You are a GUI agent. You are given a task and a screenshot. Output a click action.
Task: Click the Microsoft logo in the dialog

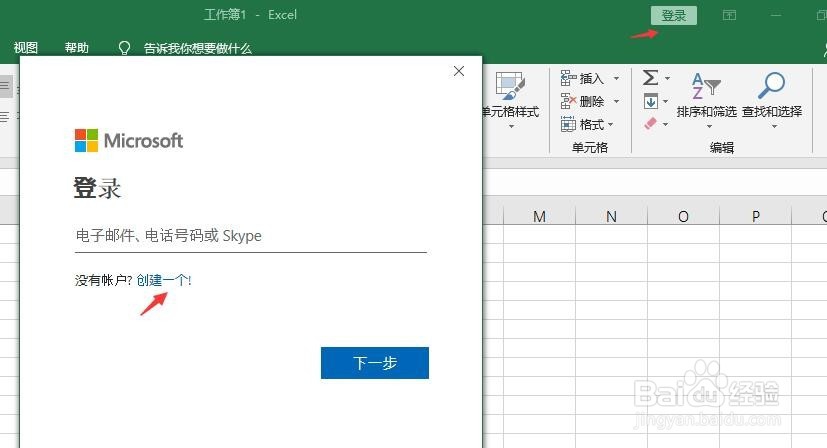click(x=129, y=140)
